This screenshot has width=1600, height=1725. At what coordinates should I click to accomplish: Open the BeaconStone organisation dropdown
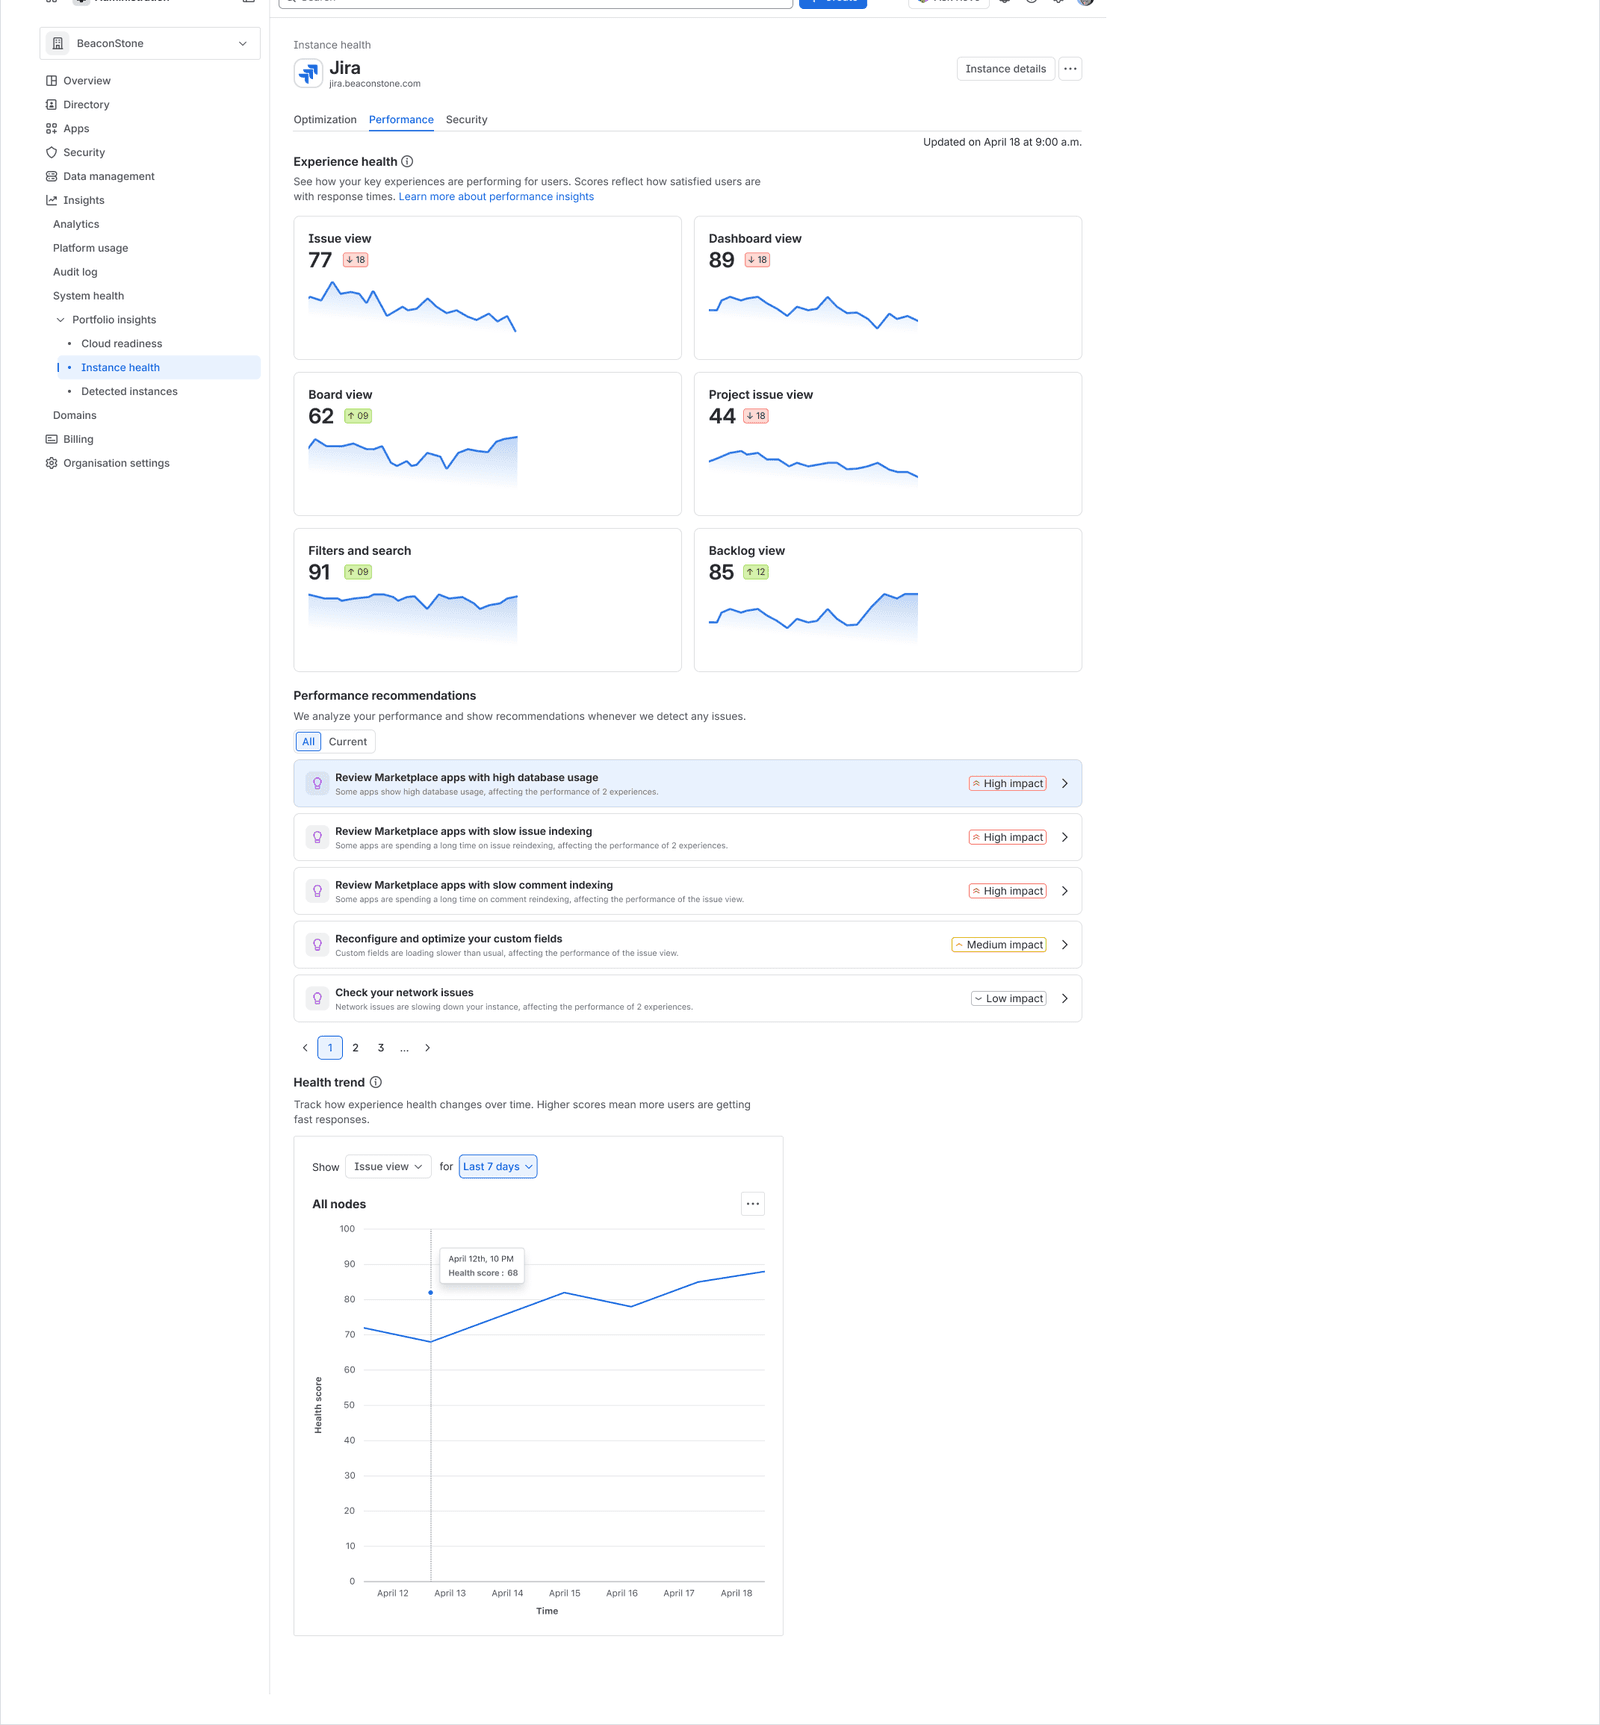click(150, 44)
